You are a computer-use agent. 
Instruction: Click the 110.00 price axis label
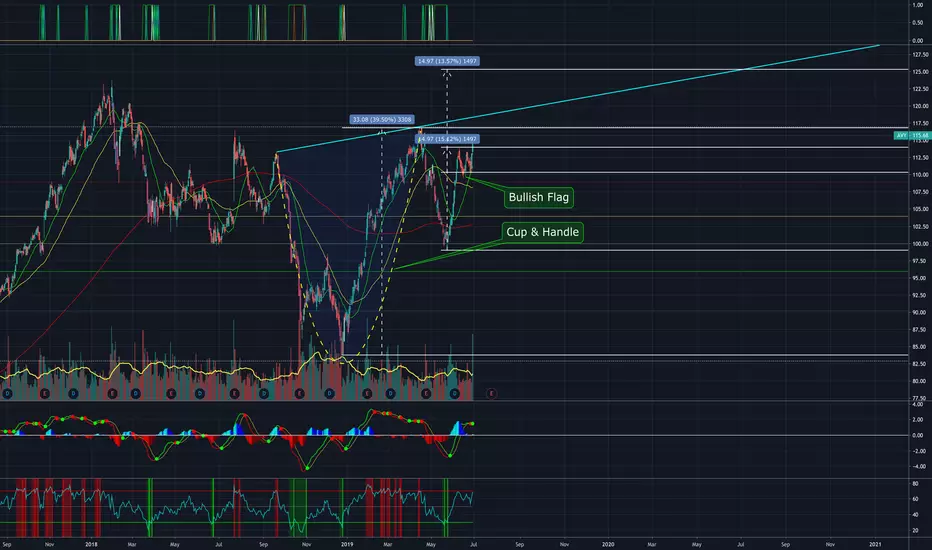click(x=920, y=175)
